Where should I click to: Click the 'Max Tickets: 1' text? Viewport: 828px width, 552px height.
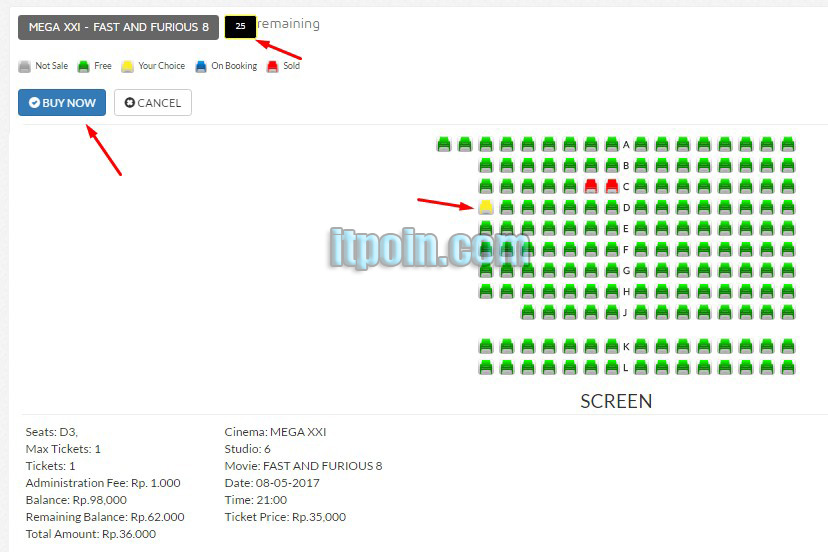tap(63, 449)
